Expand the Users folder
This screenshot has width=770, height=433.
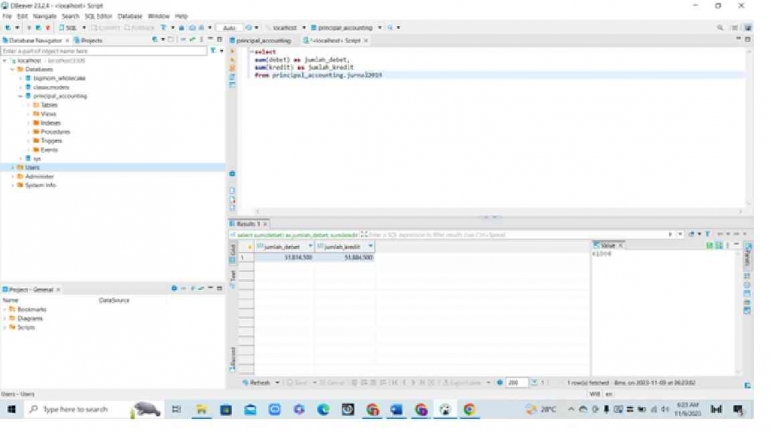(x=13, y=168)
